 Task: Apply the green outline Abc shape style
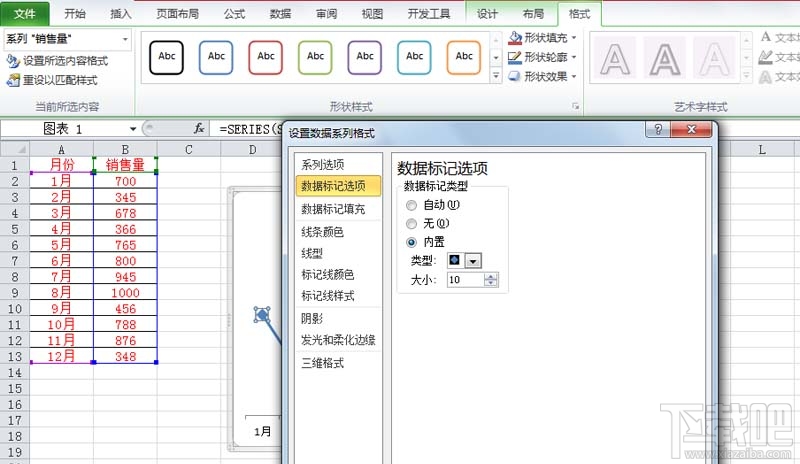pyautogui.click(x=315, y=57)
